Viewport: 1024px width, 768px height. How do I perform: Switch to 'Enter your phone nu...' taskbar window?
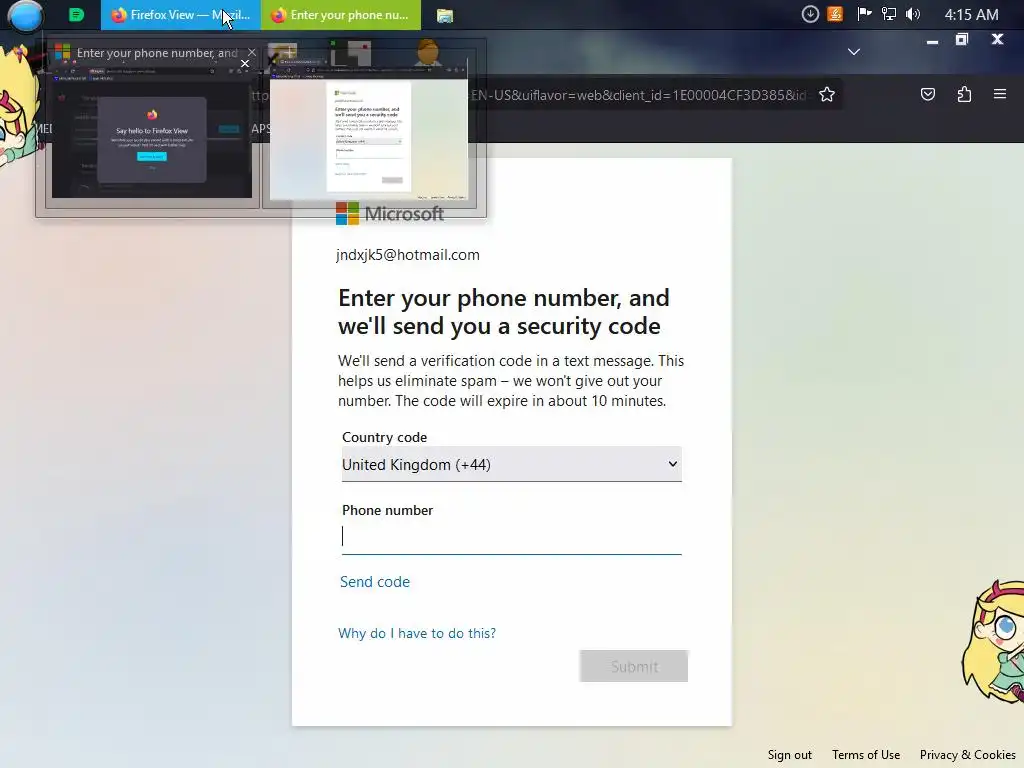click(x=341, y=15)
